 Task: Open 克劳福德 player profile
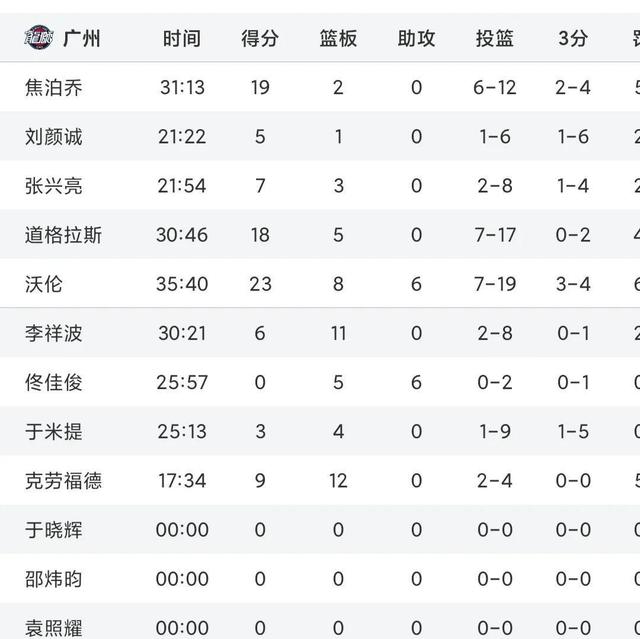pyautogui.click(x=63, y=481)
